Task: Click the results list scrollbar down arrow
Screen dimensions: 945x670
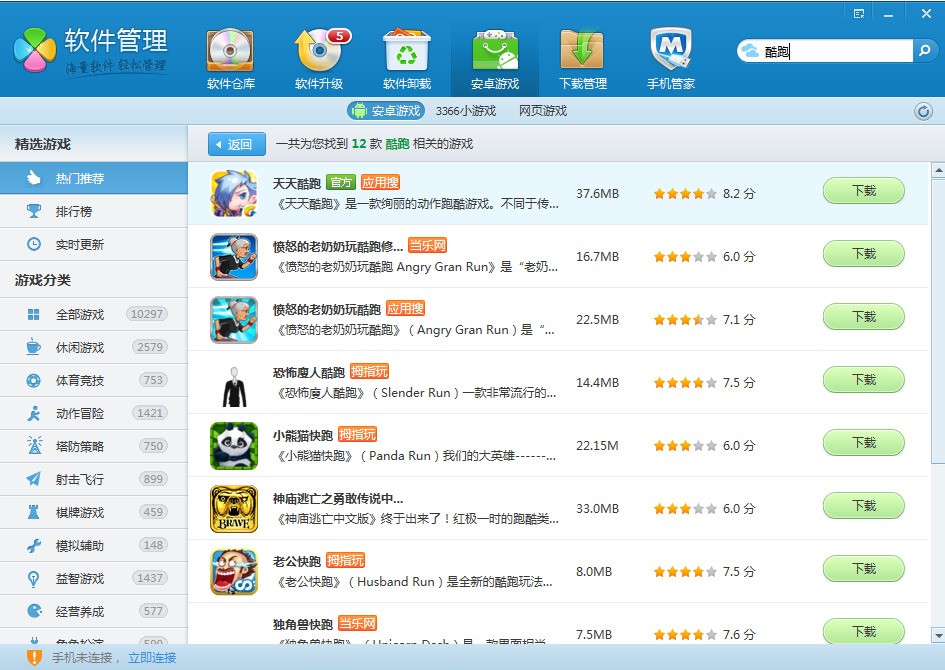Action: pyautogui.click(x=938, y=635)
